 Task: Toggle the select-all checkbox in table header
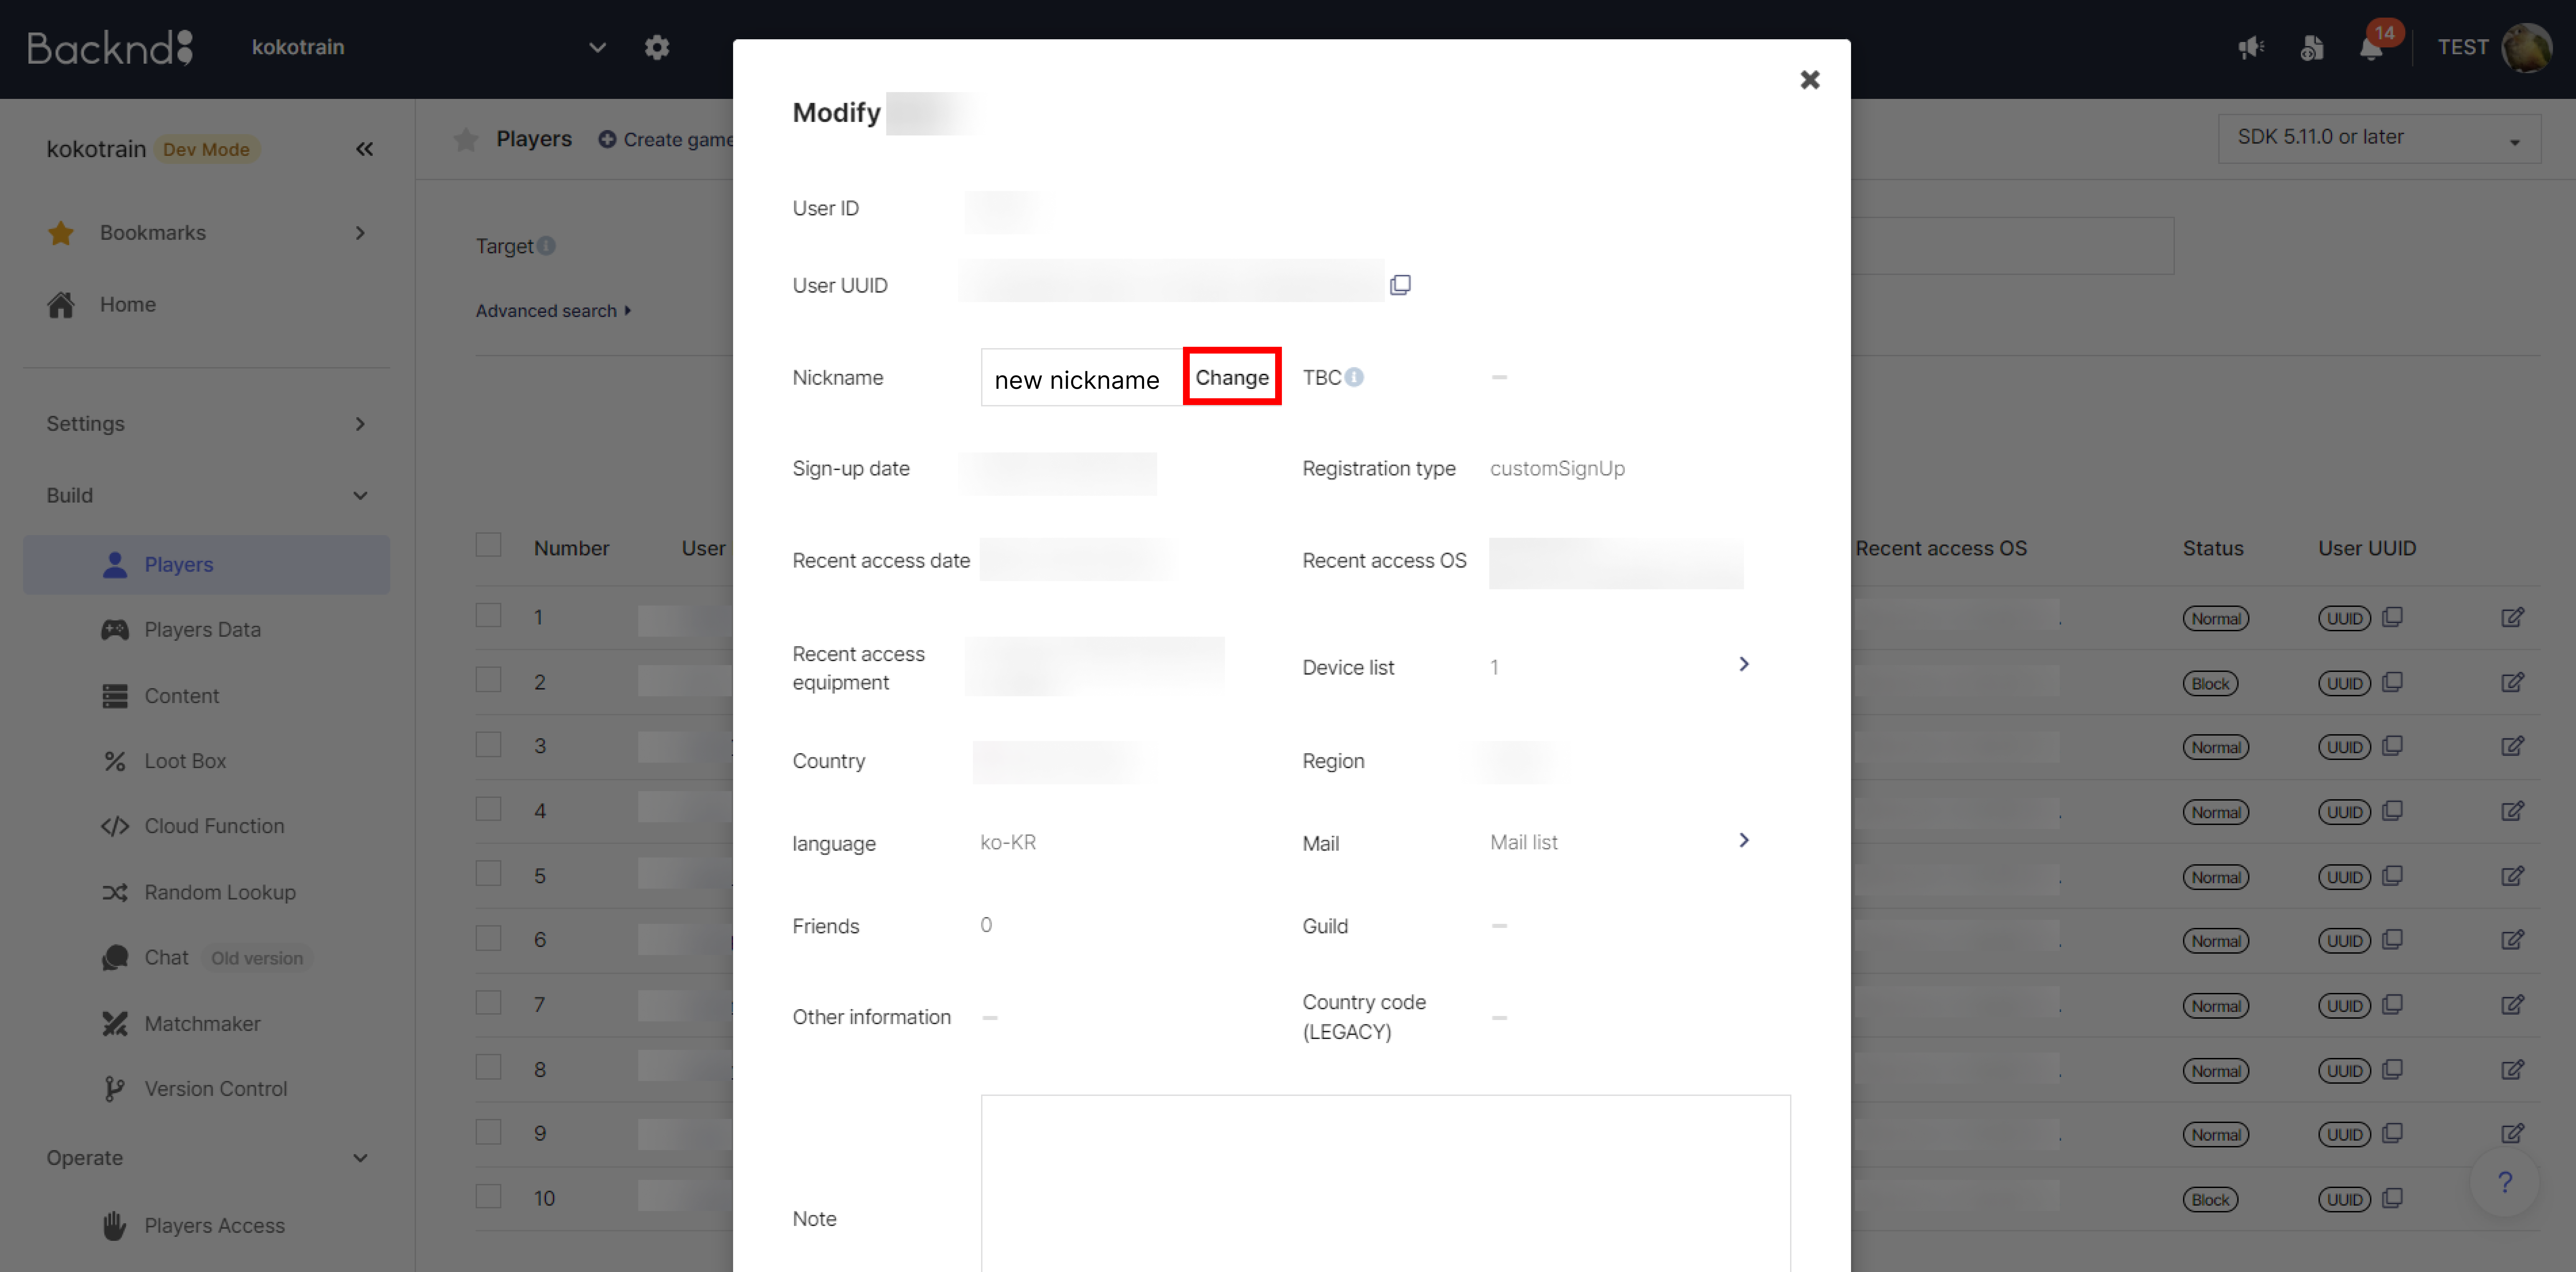(488, 545)
